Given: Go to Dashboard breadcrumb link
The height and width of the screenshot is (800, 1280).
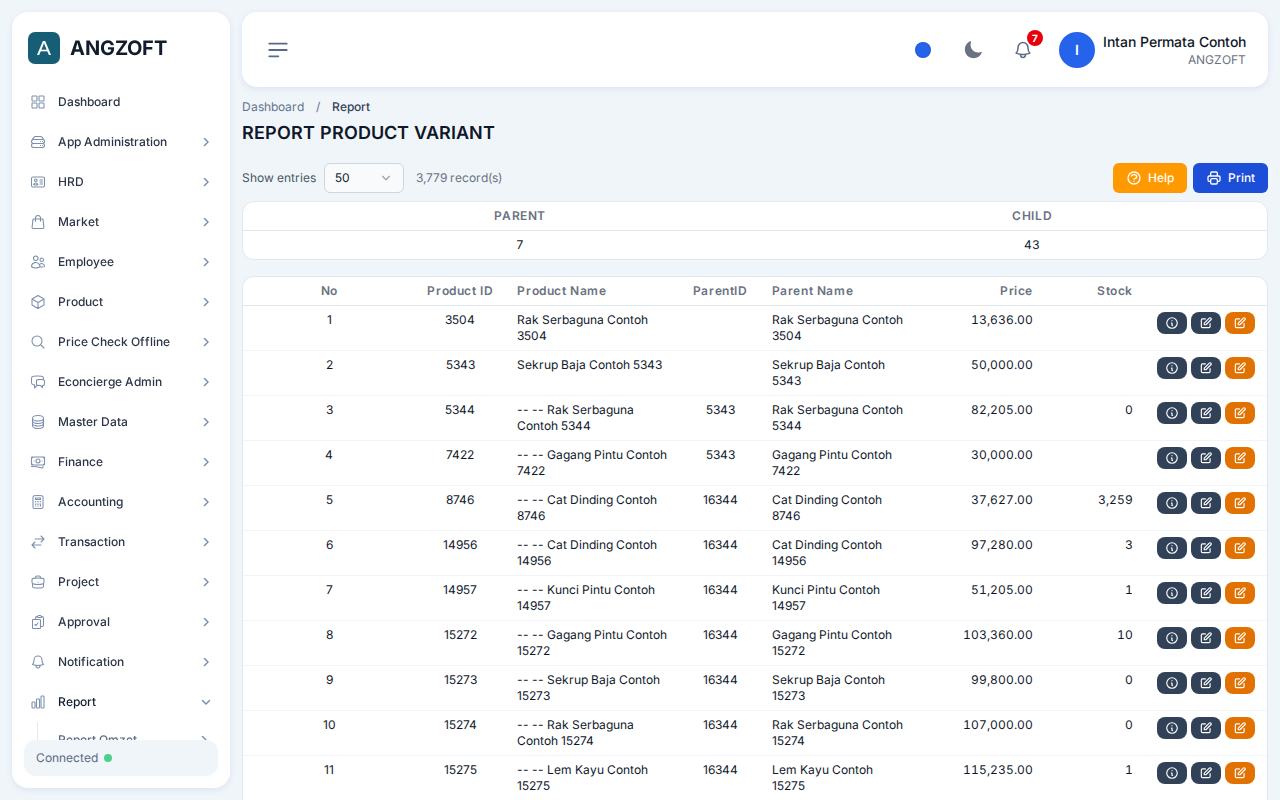Looking at the screenshot, I should coord(273,107).
